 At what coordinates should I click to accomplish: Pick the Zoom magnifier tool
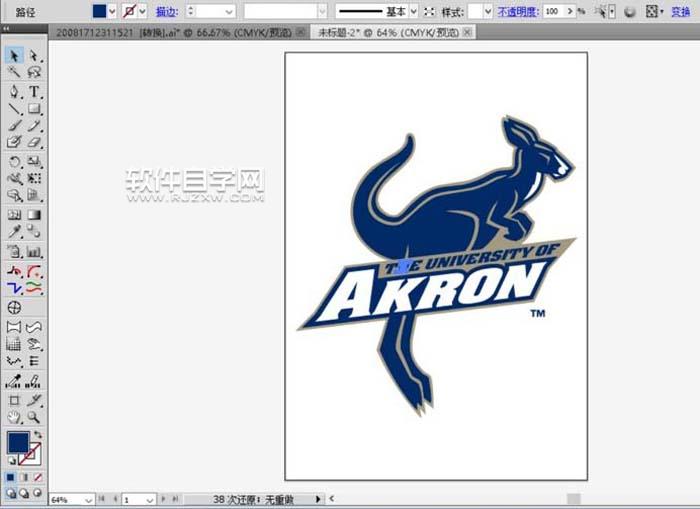coord(34,417)
